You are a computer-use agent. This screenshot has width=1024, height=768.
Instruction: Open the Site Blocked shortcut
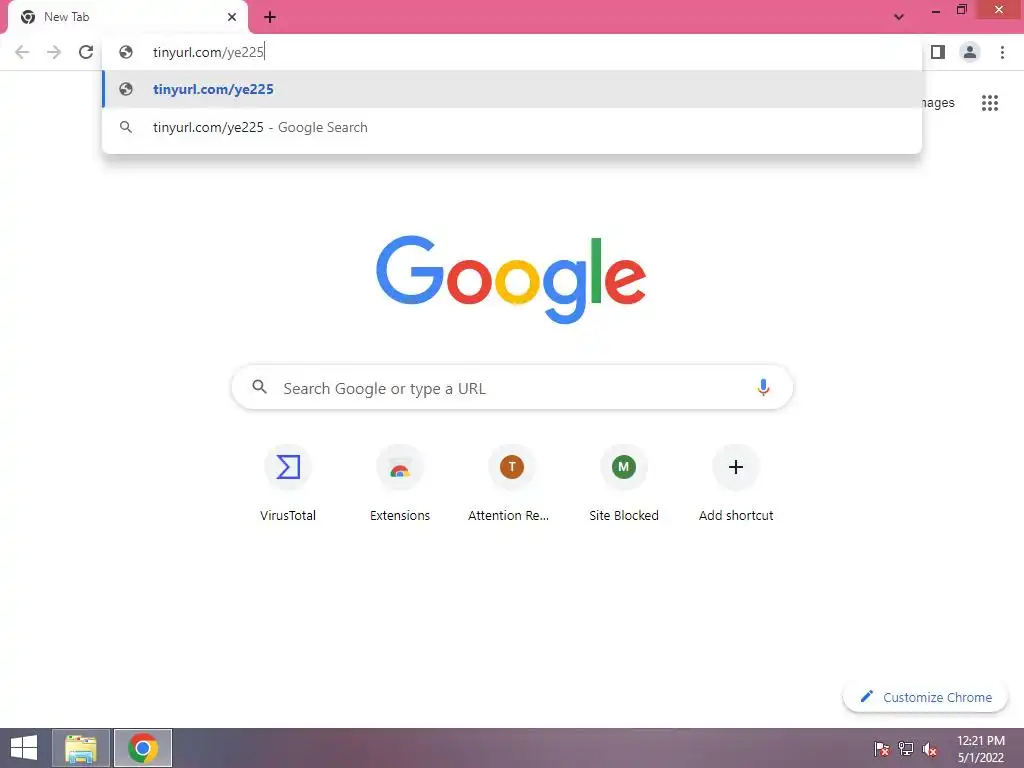tap(624, 485)
